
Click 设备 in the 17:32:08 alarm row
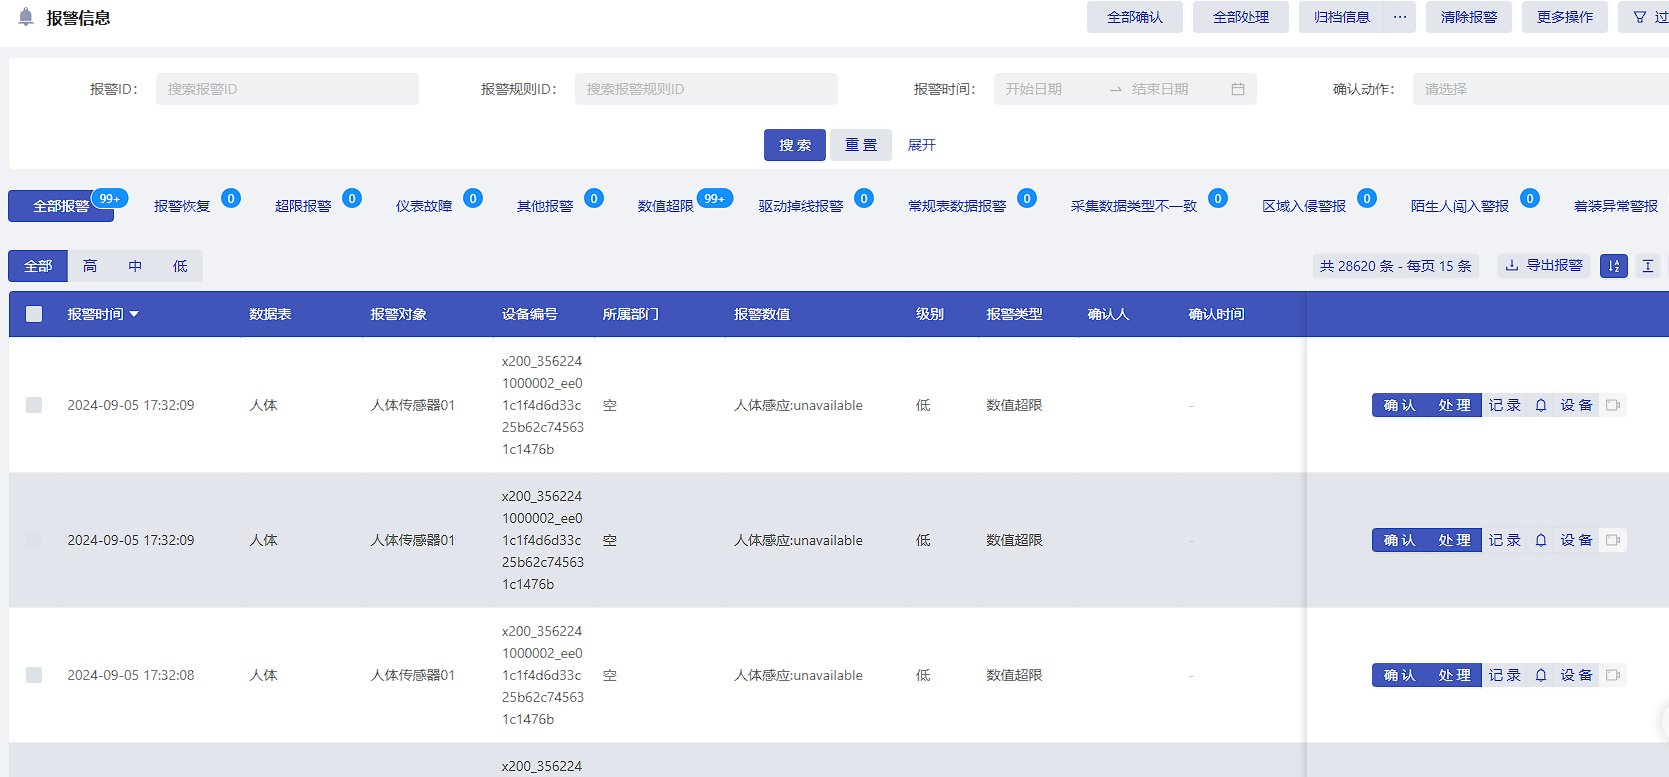point(1576,675)
